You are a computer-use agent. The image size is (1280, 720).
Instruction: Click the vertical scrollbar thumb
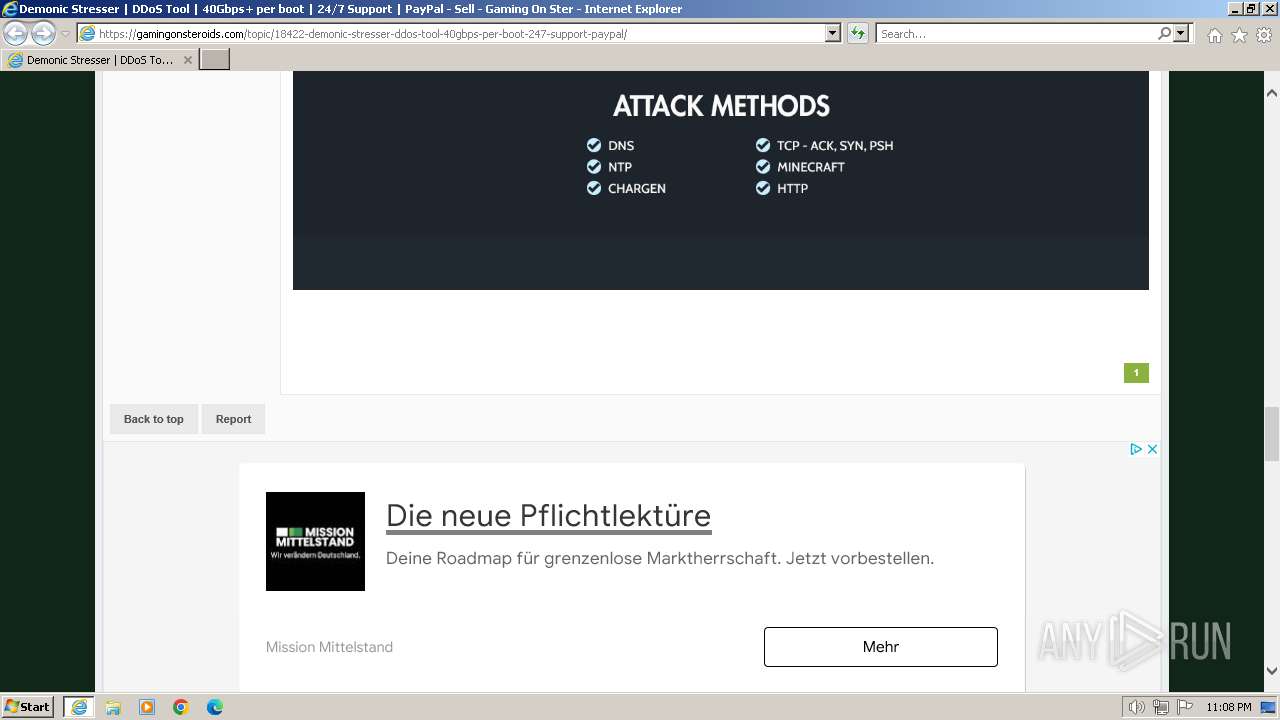[x=1272, y=434]
